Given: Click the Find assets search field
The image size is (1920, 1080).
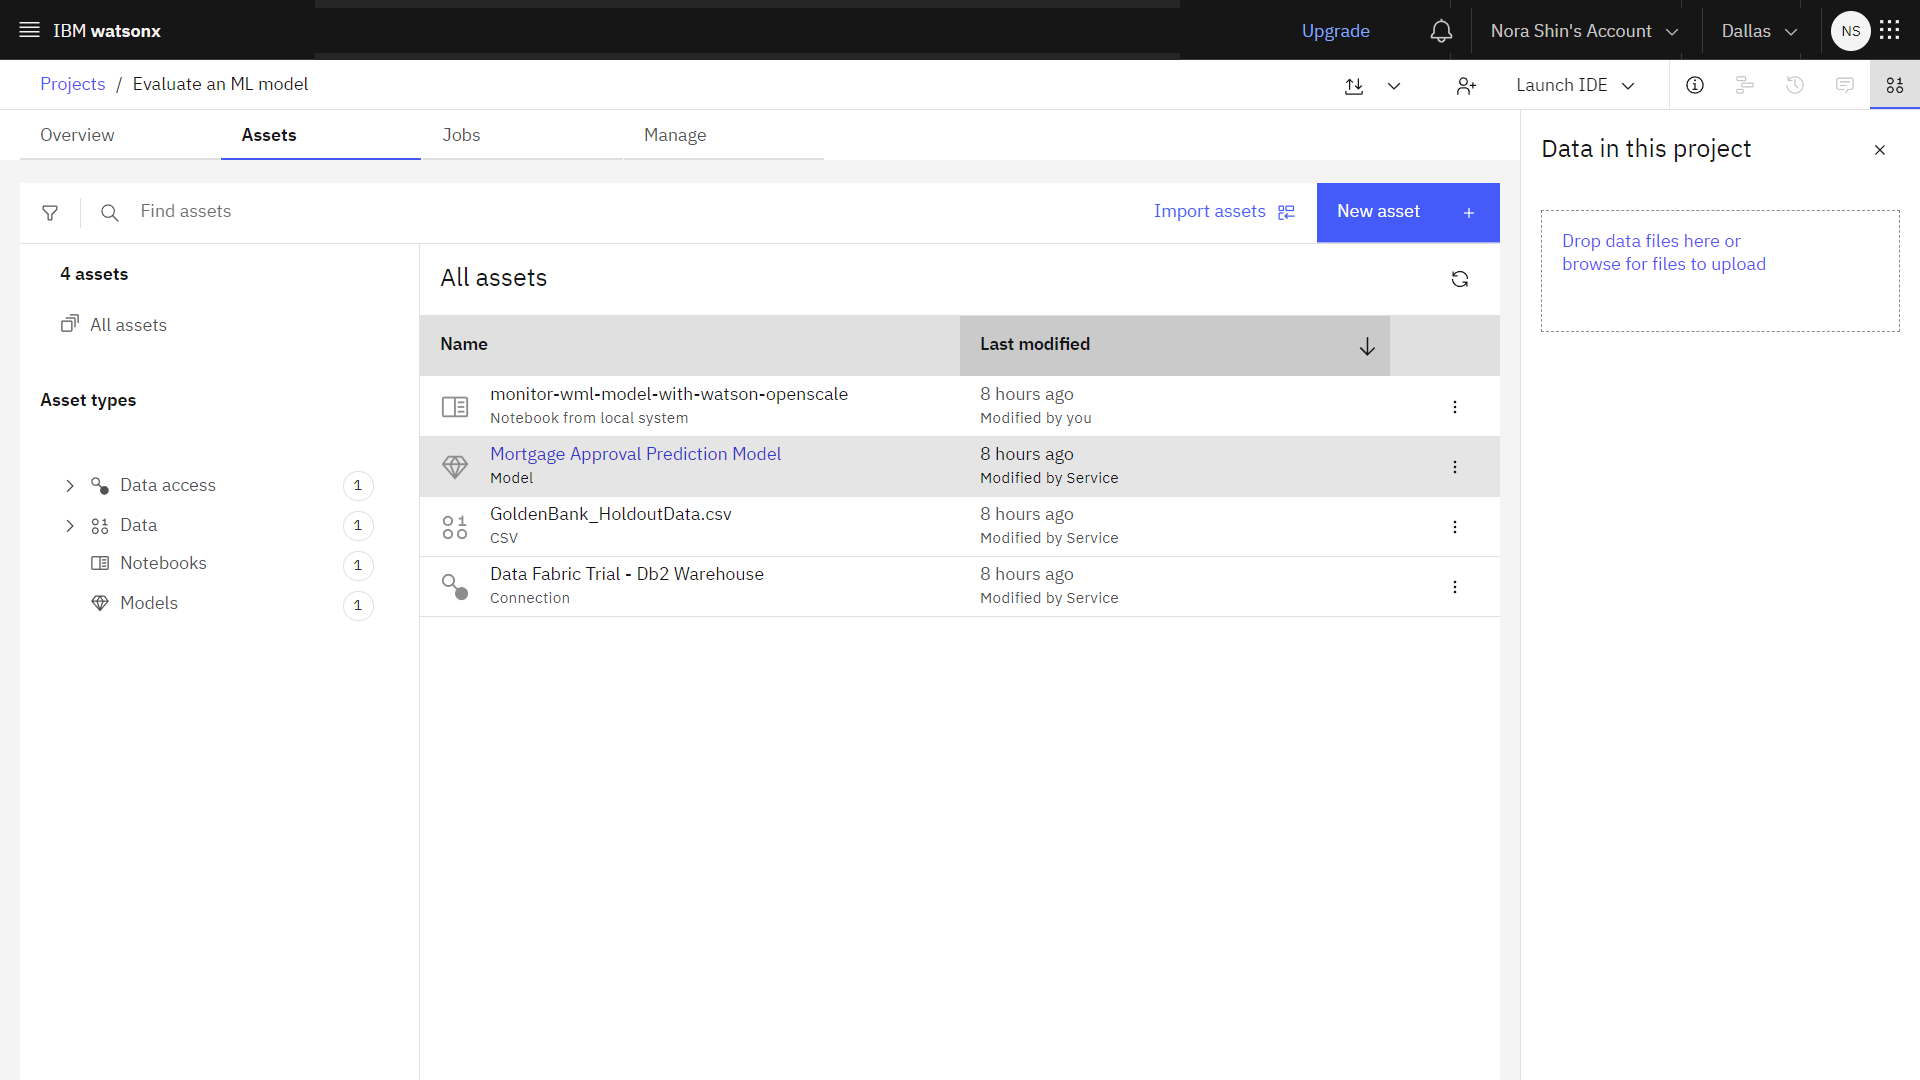Looking at the screenshot, I should [x=187, y=211].
